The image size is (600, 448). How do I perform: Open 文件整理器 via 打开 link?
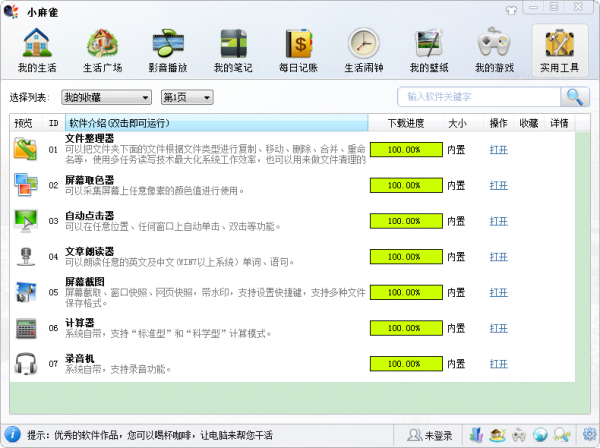point(499,150)
